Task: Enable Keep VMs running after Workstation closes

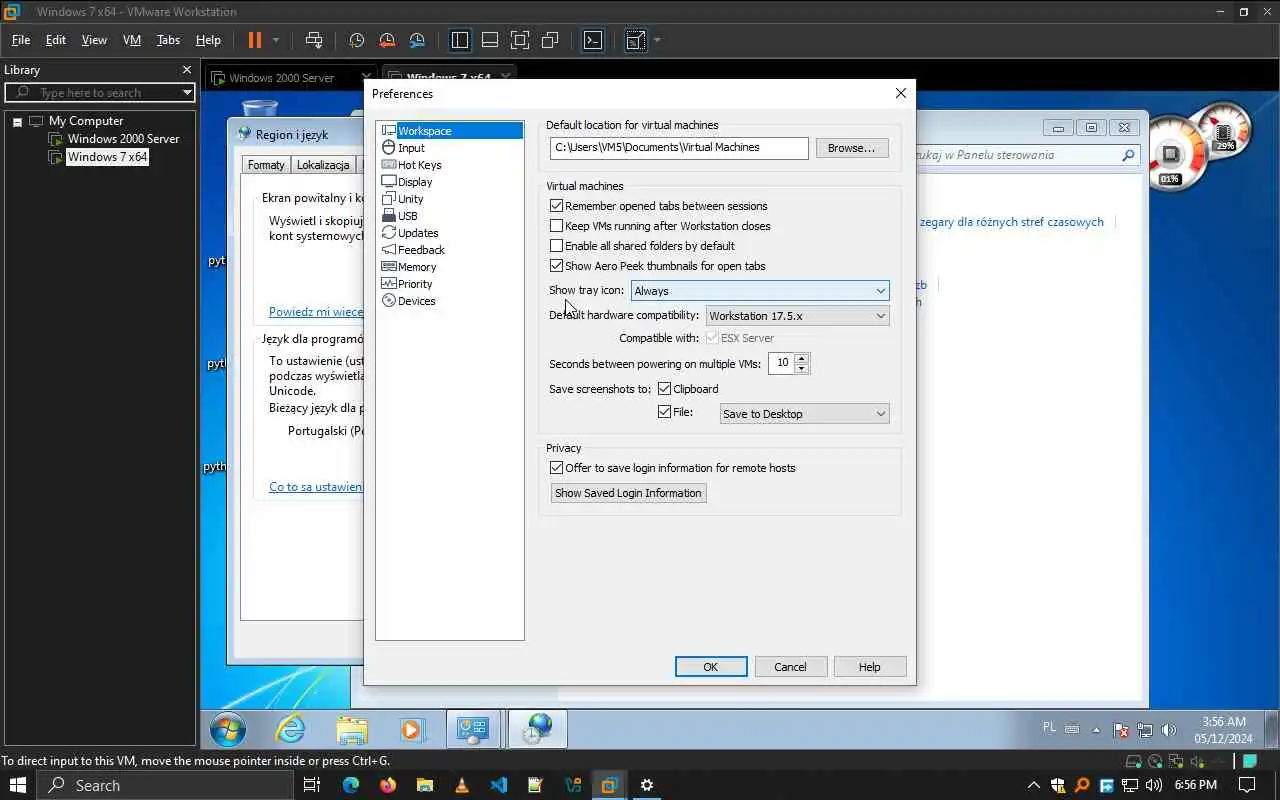Action: (x=557, y=226)
